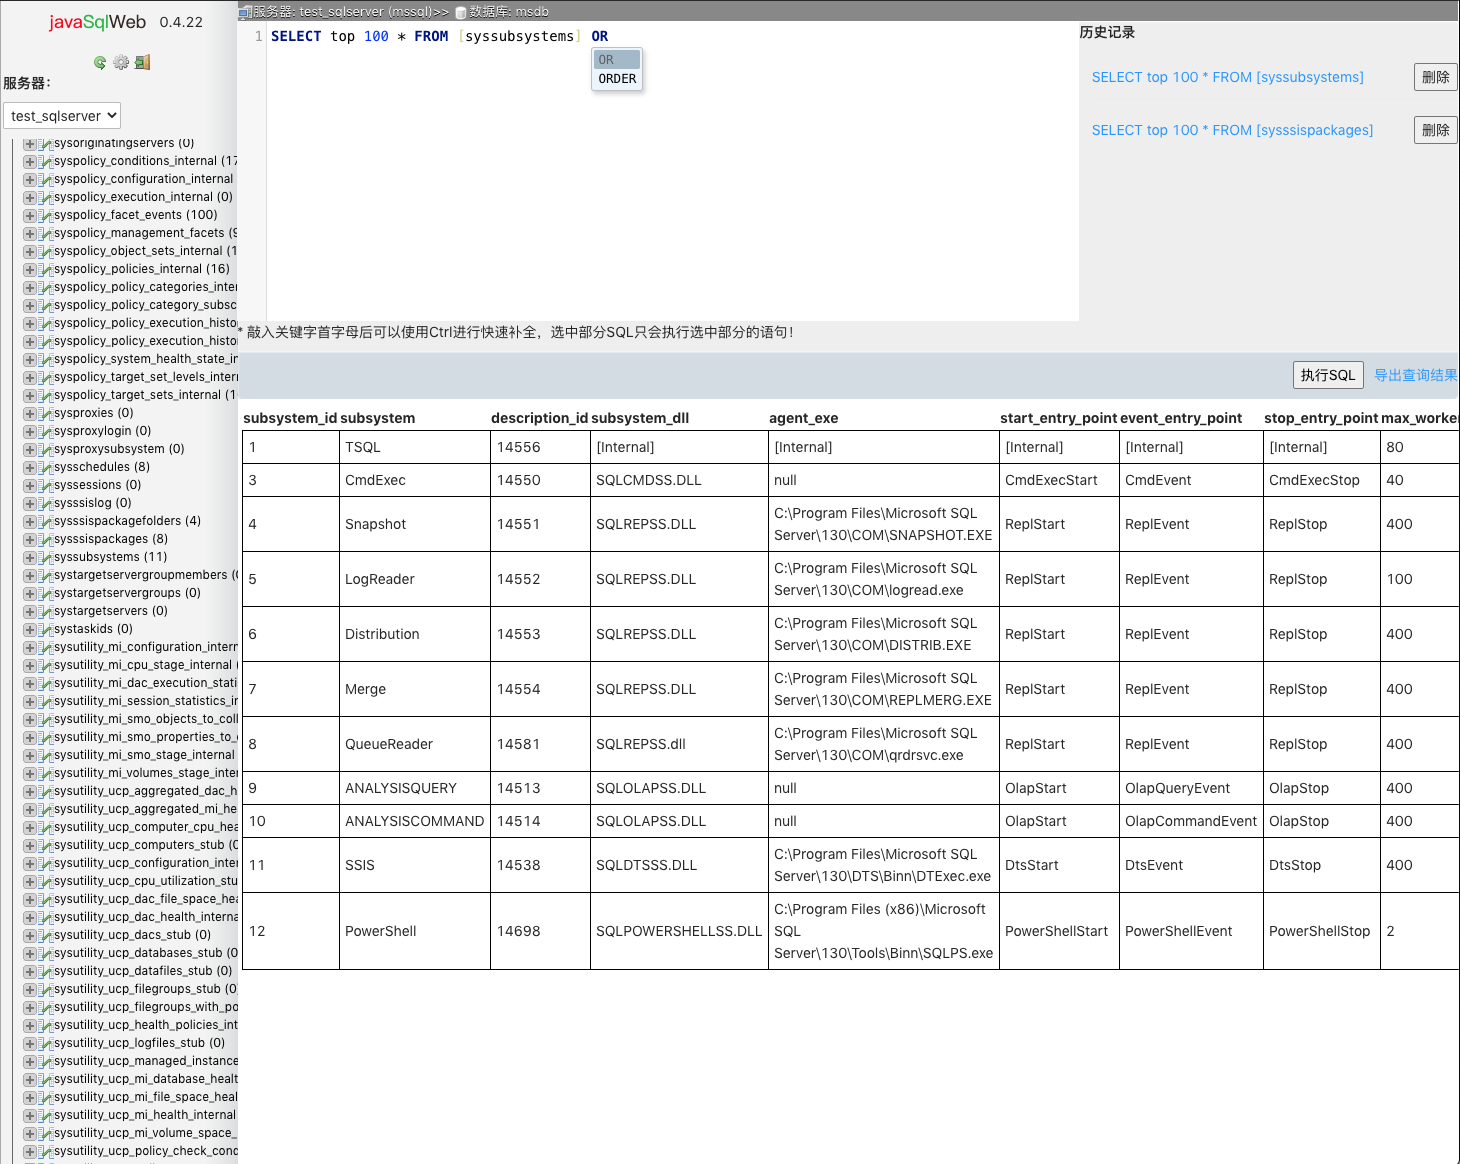Open history entry SELECT FROM [sysssispackages]
1460x1164 pixels.
(1232, 130)
